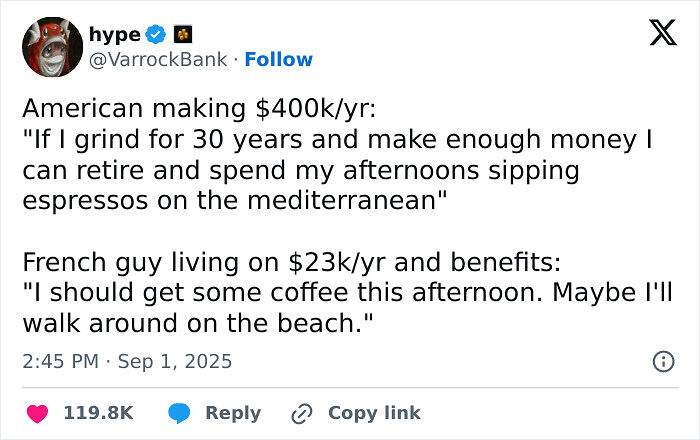
Task: Open the hype display name
Action: point(116,35)
